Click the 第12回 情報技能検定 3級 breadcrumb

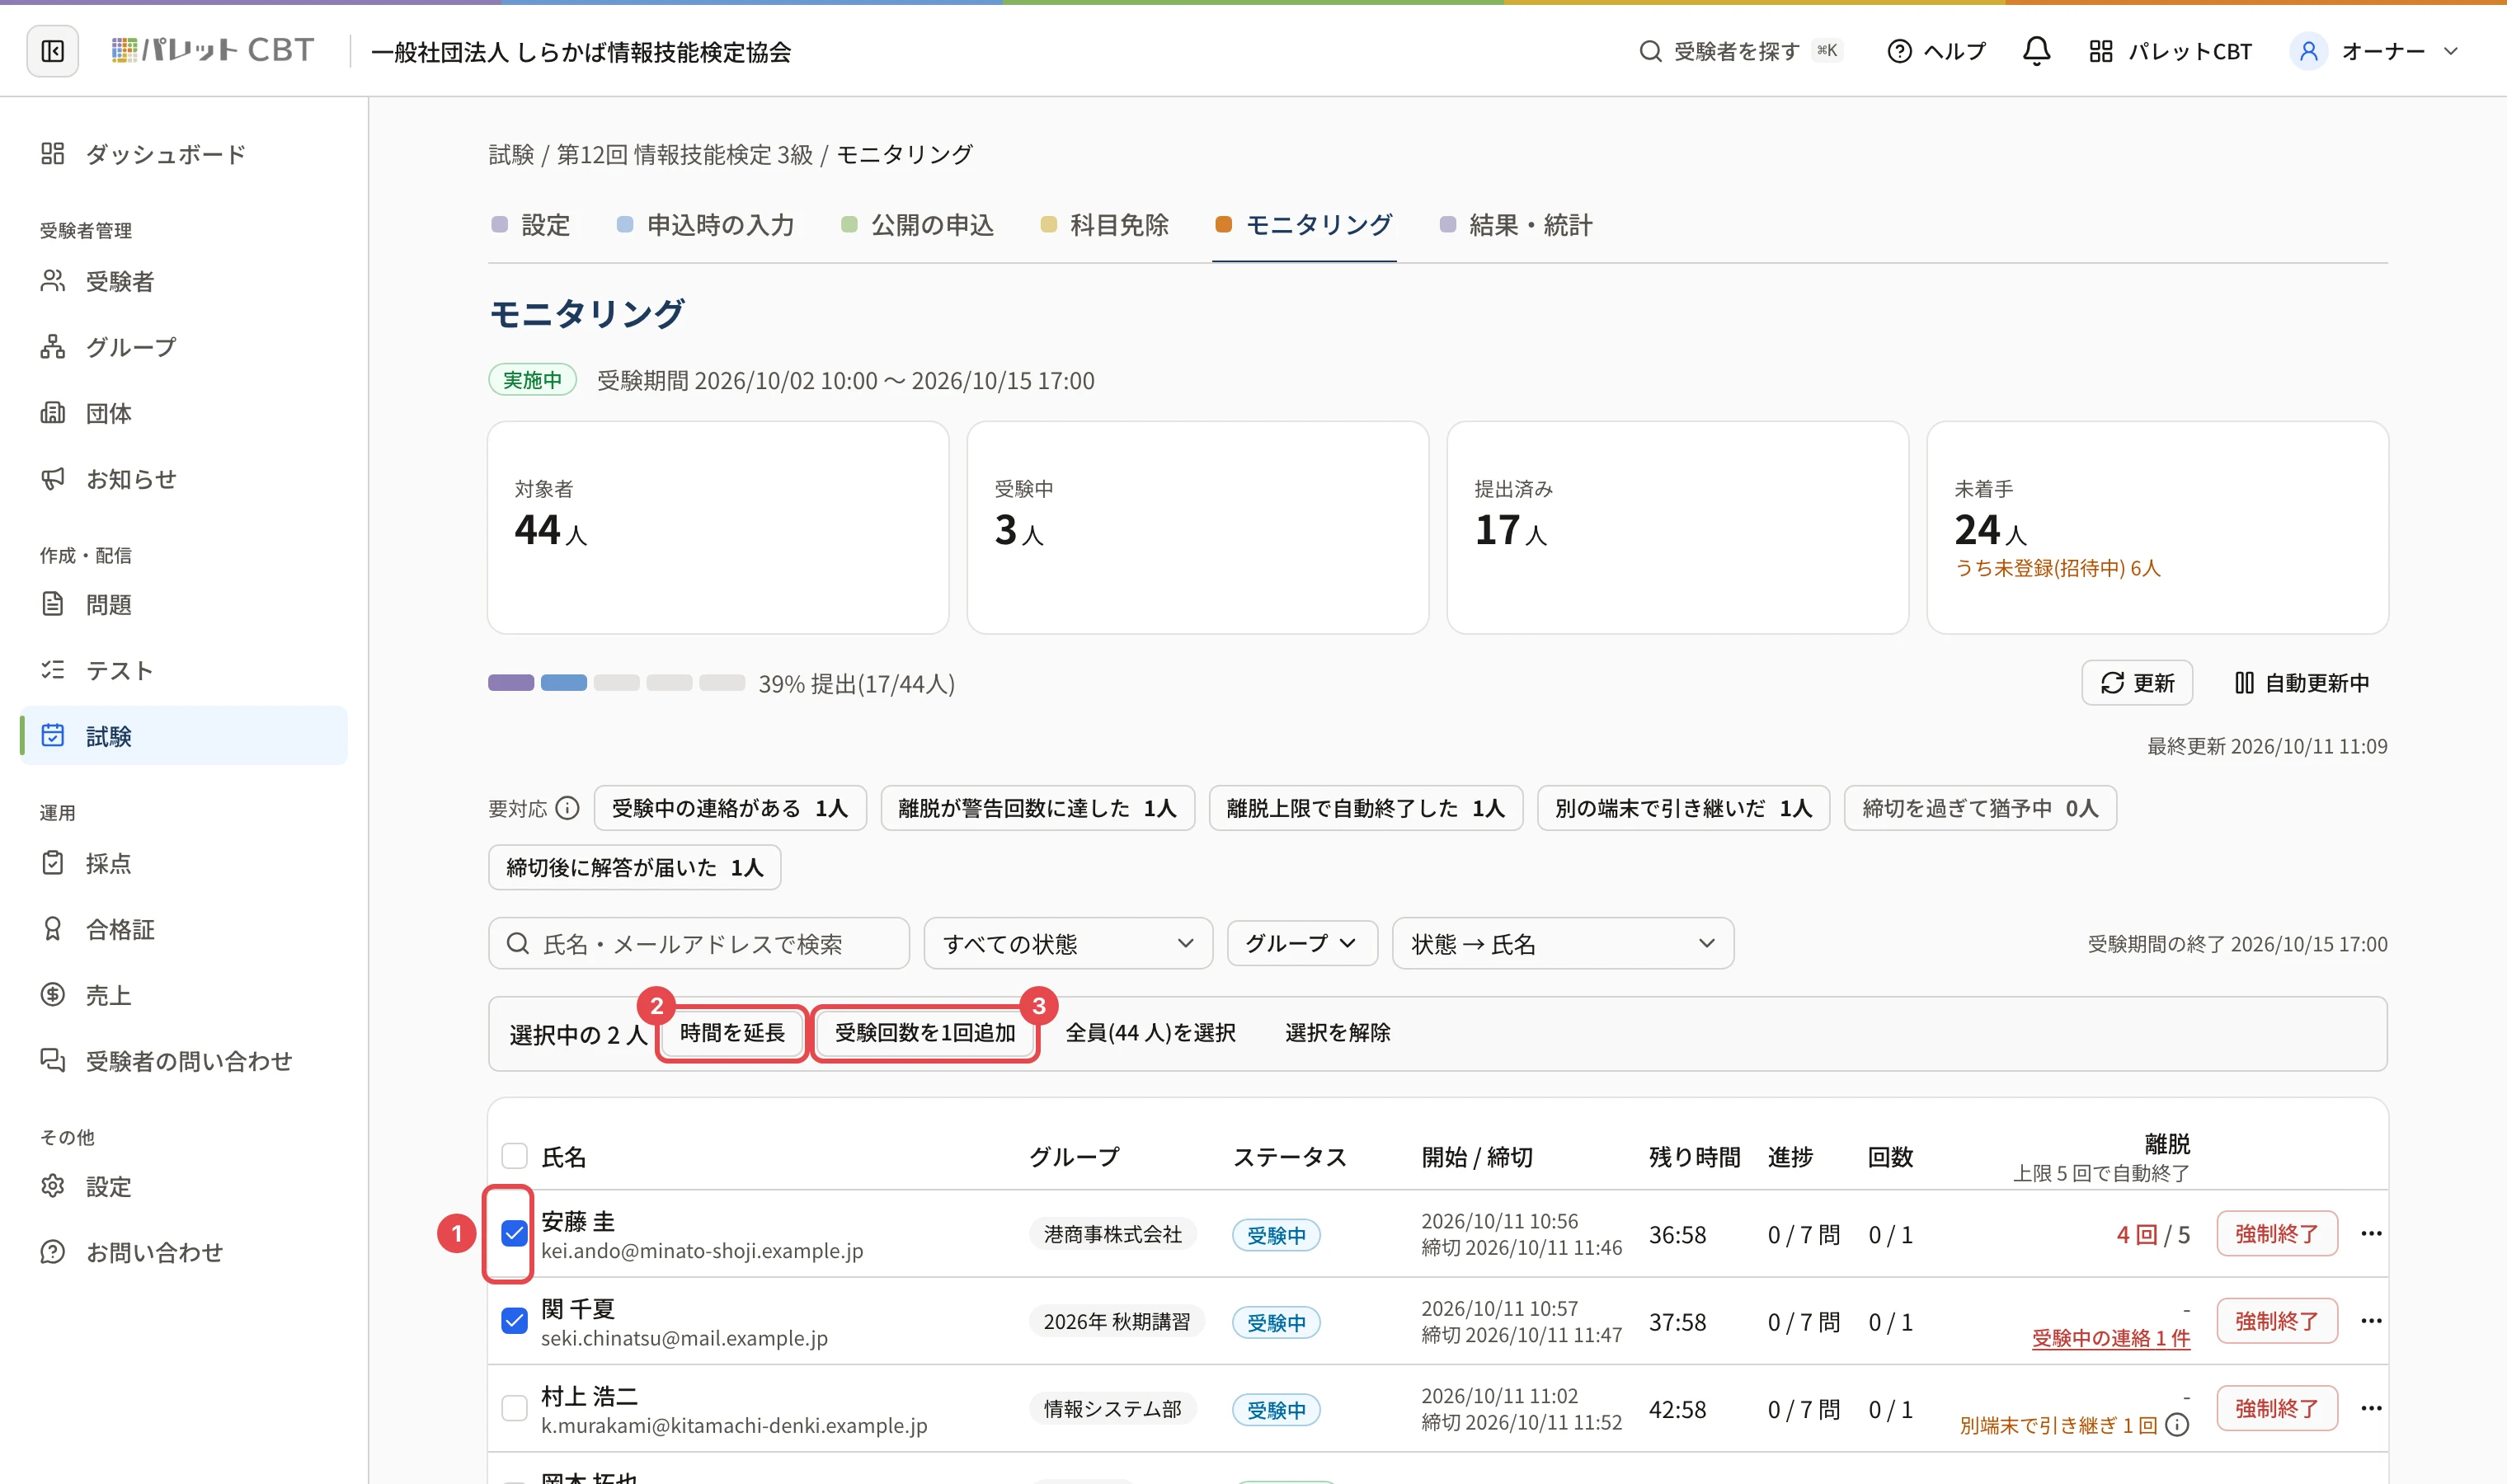(684, 154)
